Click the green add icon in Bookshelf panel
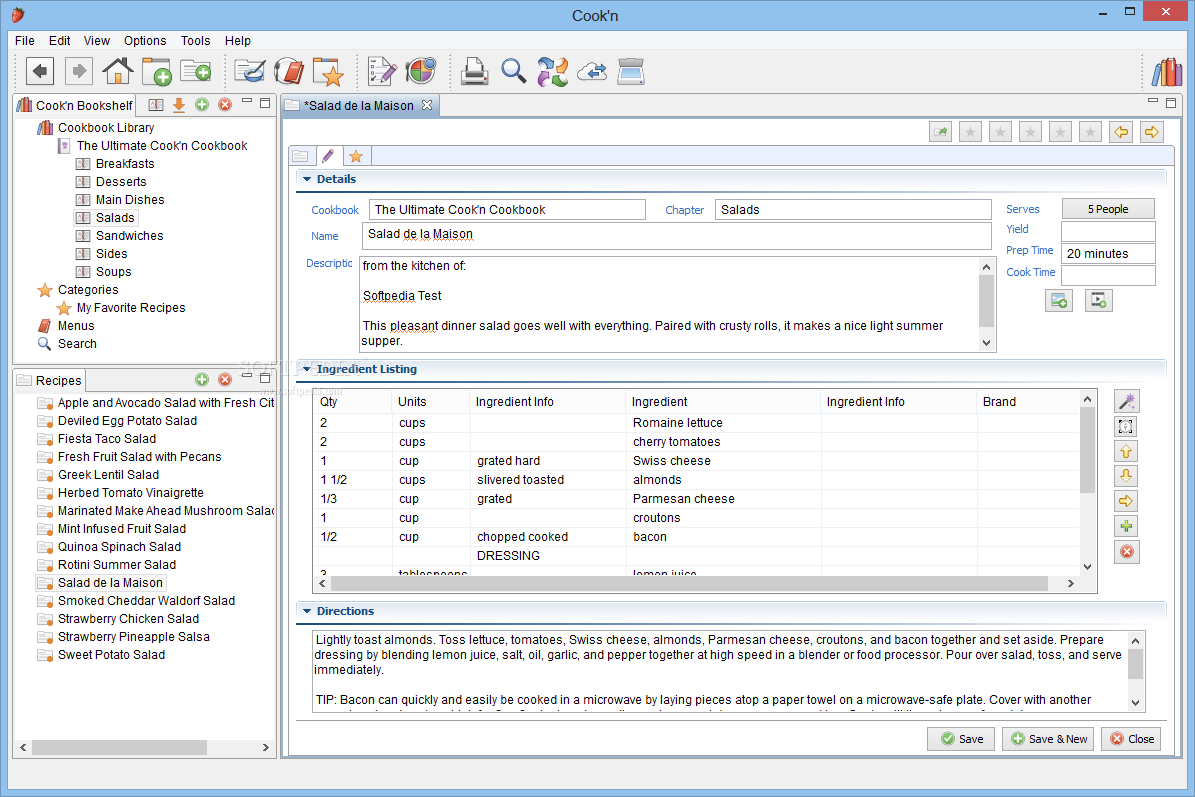The width and height of the screenshot is (1195, 797). pyautogui.click(x=202, y=104)
